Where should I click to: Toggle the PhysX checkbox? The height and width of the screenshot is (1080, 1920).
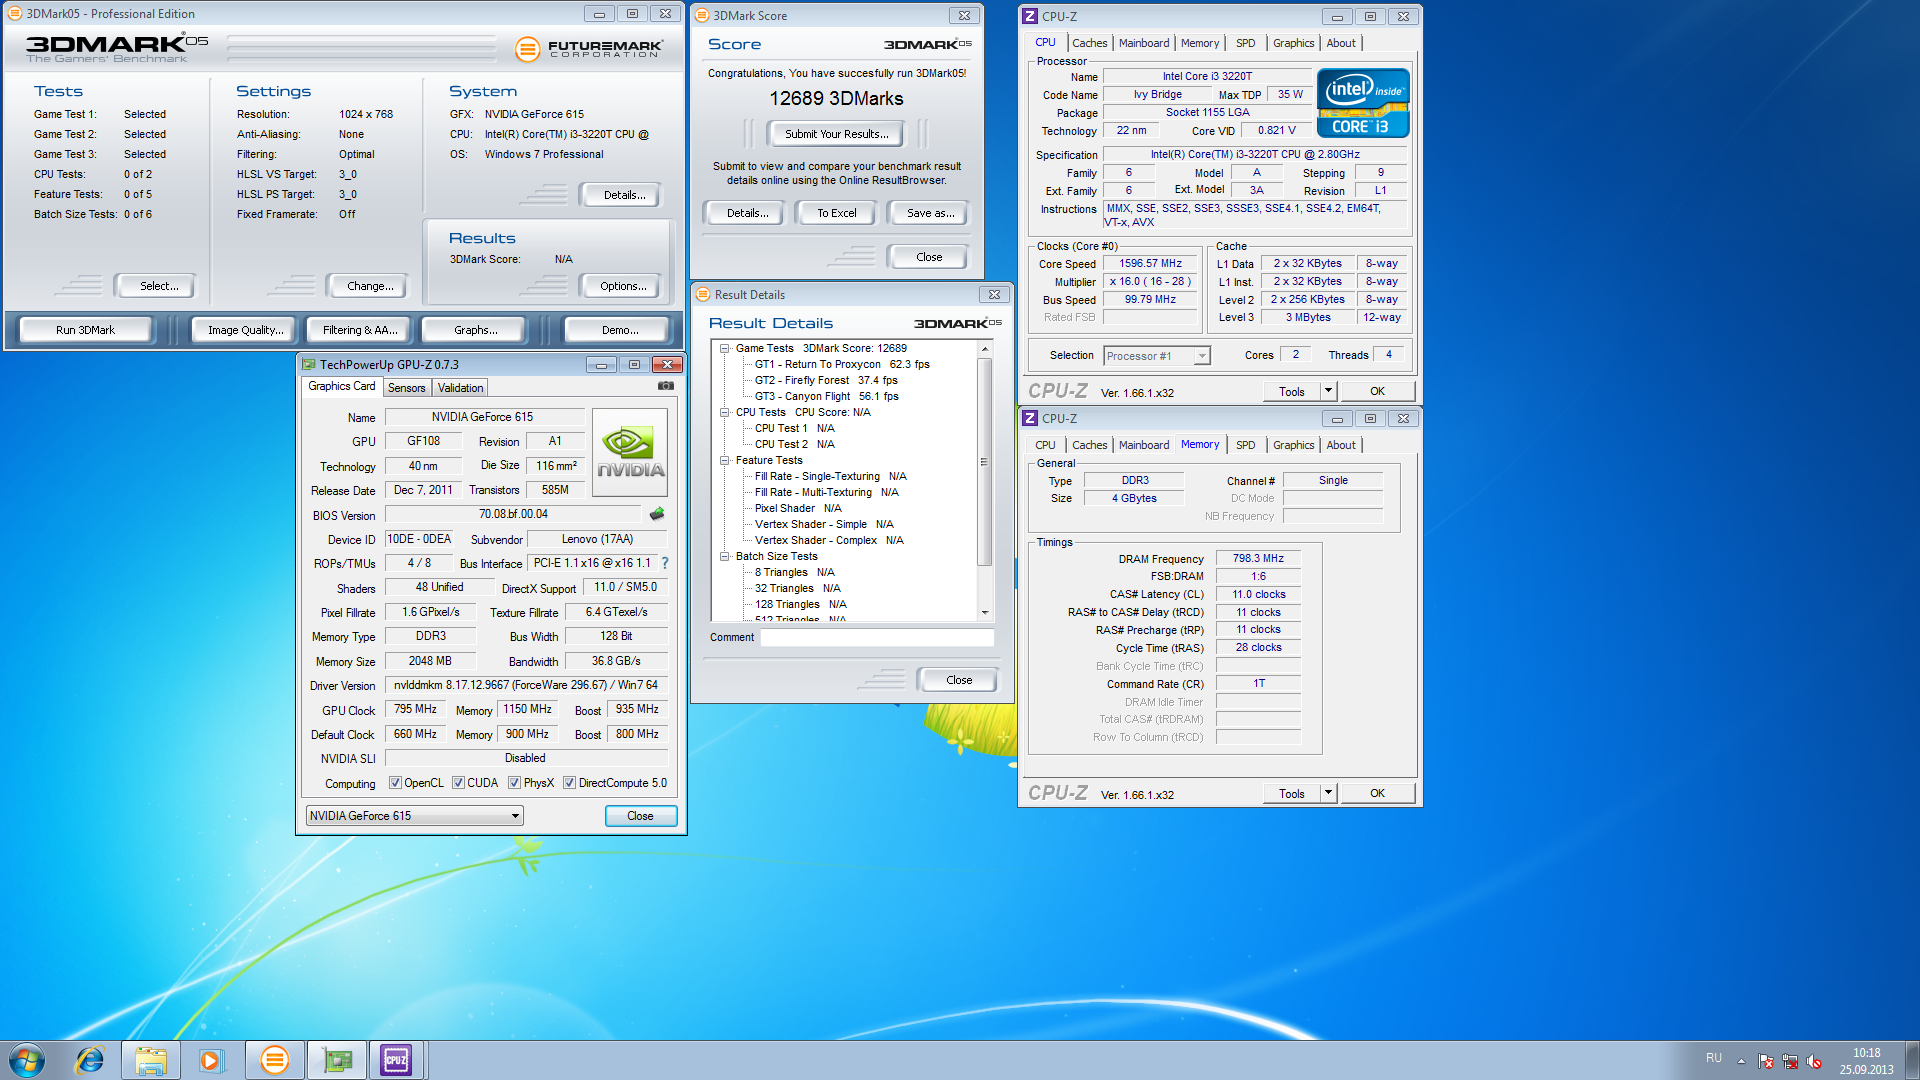514,783
